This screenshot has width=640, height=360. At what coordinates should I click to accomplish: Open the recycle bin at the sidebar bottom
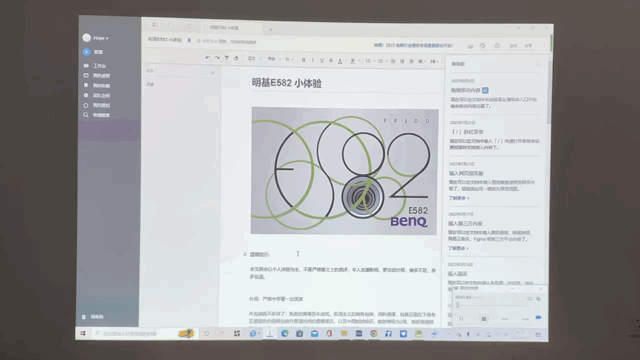click(x=93, y=317)
